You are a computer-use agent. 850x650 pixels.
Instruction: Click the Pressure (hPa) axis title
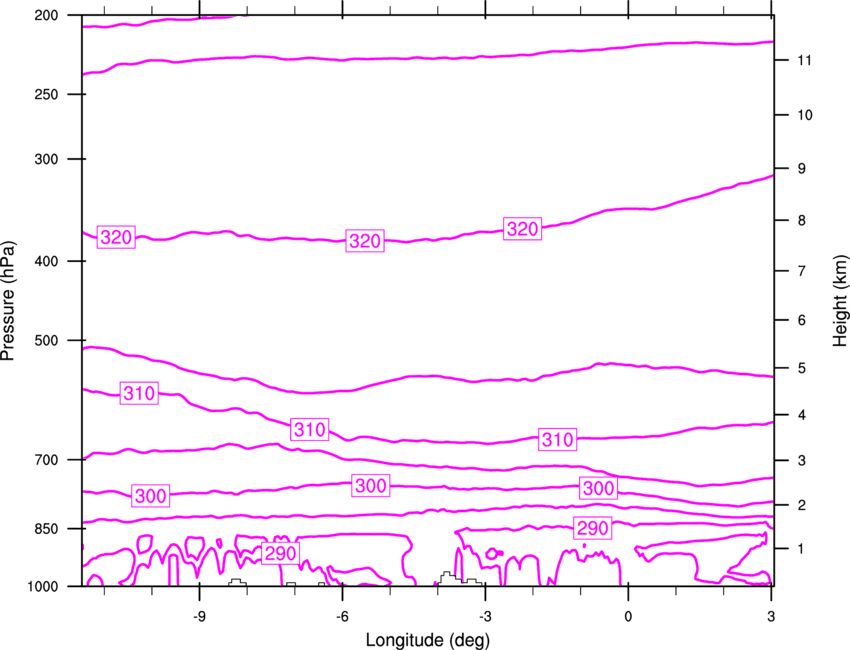pos(8,301)
